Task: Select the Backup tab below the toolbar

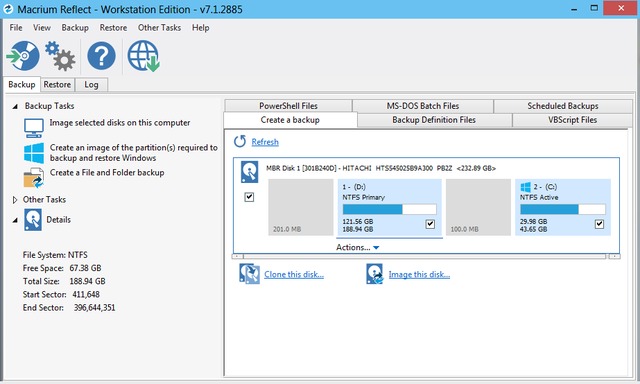Action: coord(22,84)
